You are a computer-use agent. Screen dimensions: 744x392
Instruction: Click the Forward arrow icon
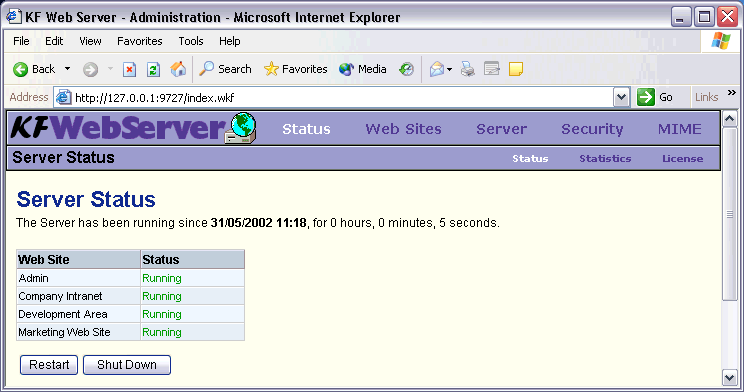(90, 70)
